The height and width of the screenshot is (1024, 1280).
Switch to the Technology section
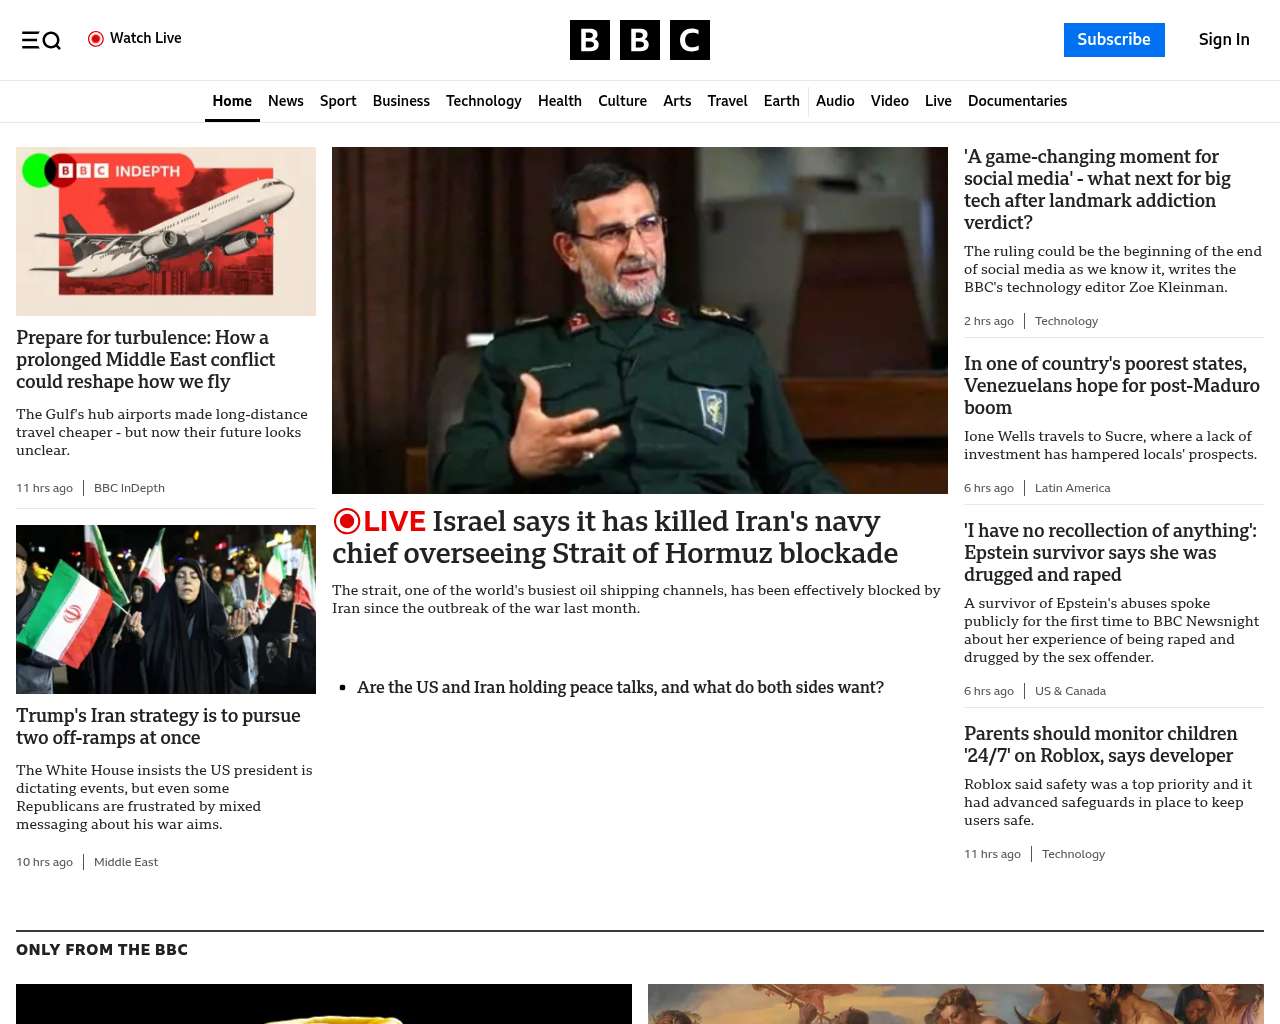pyautogui.click(x=483, y=101)
